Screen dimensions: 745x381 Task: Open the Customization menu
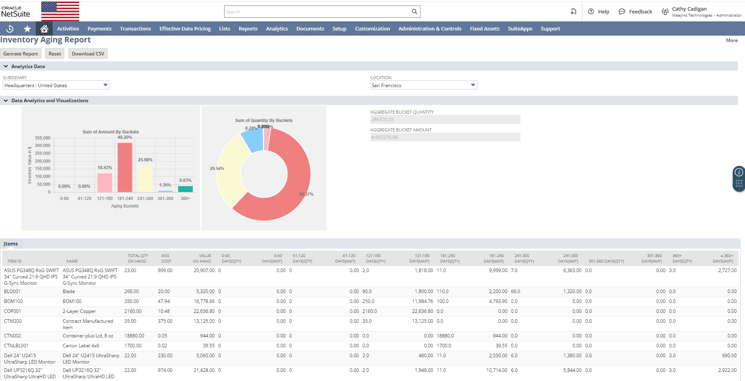(372, 29)
